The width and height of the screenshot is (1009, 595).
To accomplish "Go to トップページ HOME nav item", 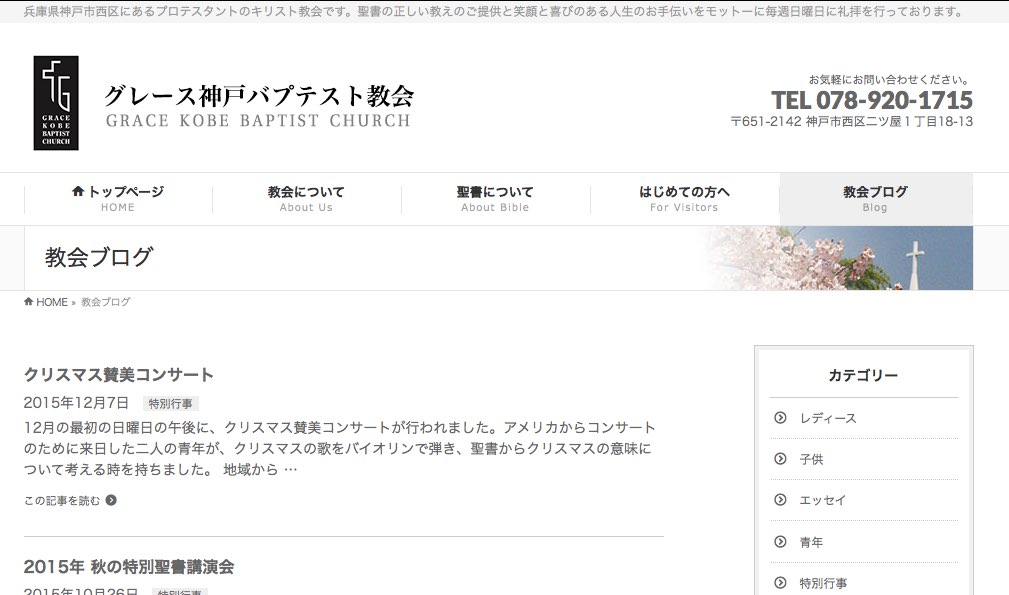I will [118, 199].
